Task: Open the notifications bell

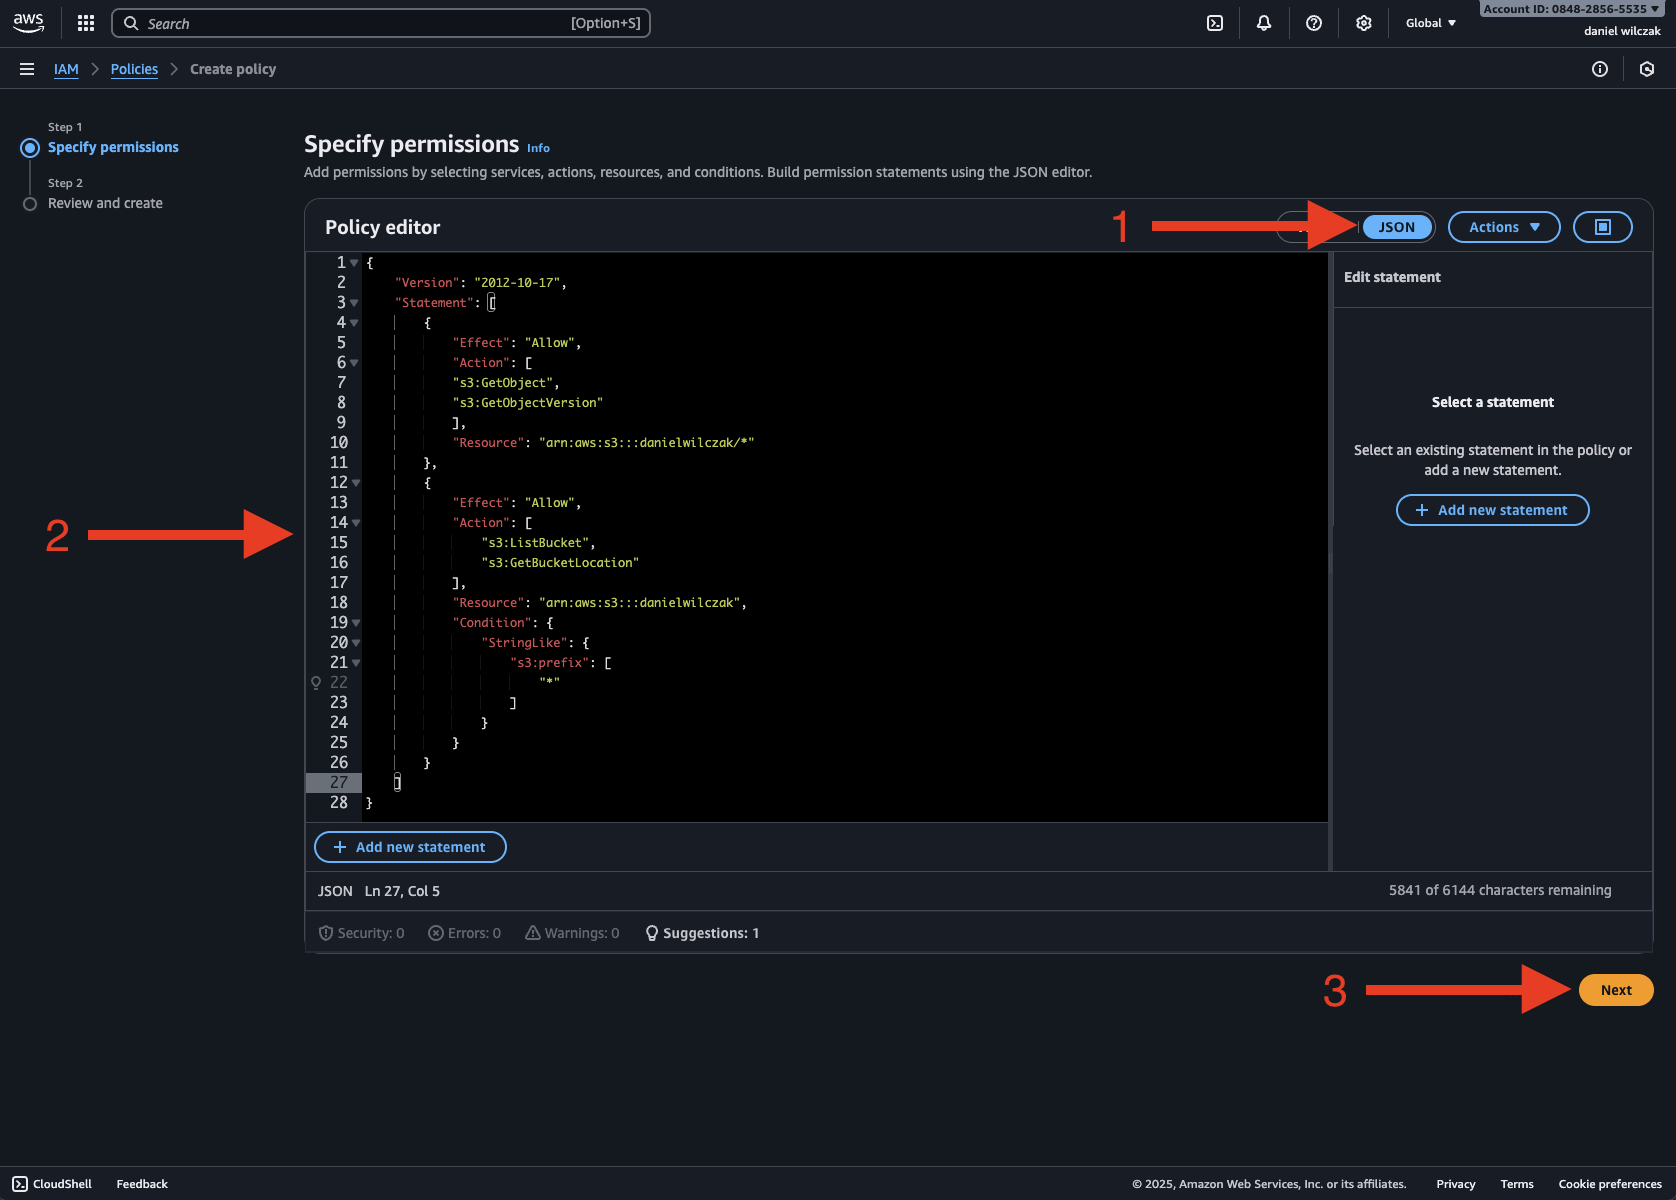Action: coord(1264,23)
